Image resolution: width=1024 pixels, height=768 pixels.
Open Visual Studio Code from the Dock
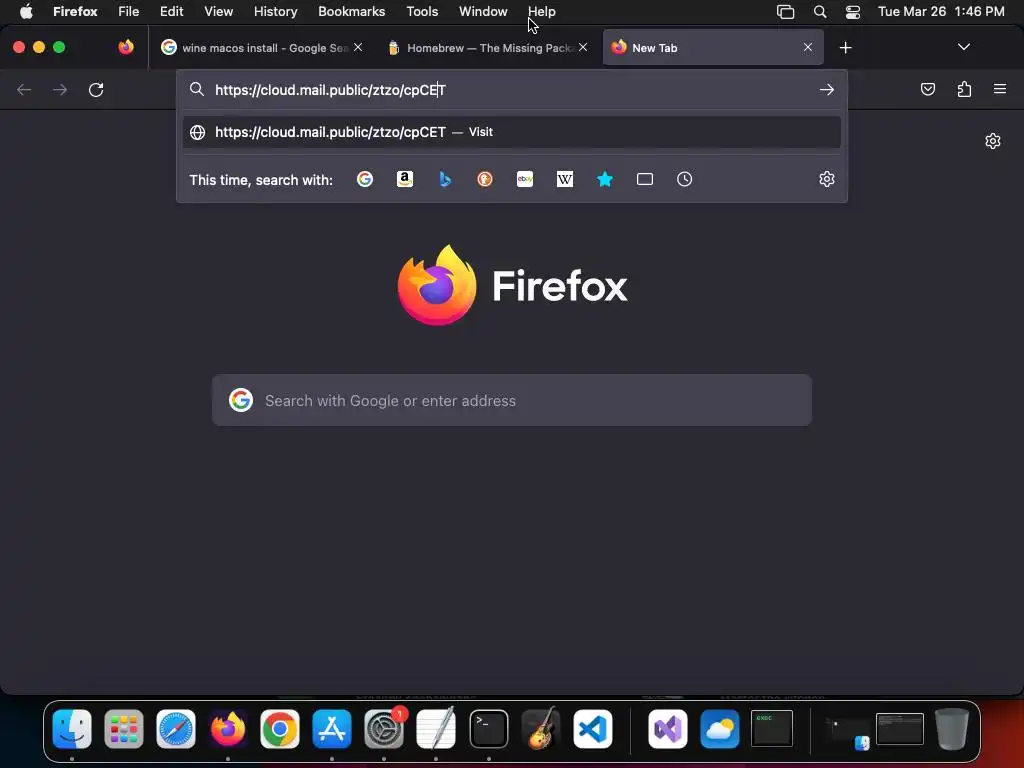593,729
